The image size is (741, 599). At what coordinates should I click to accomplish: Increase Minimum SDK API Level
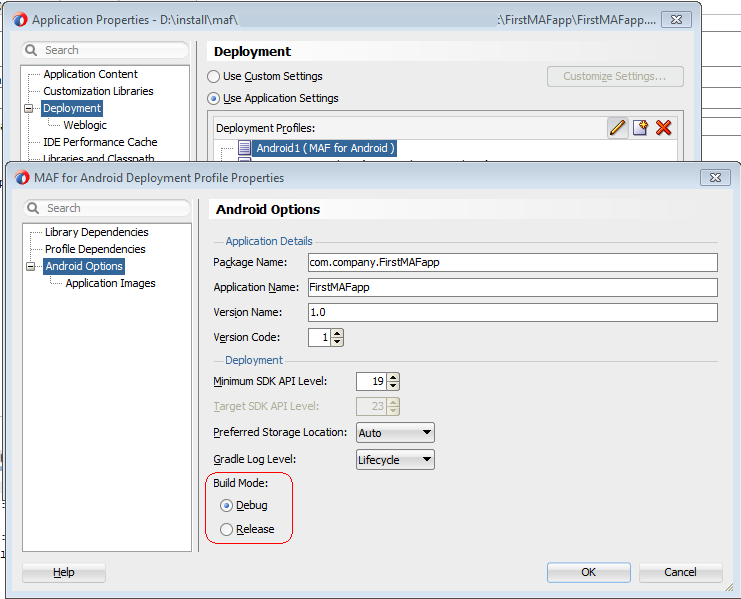393,377
